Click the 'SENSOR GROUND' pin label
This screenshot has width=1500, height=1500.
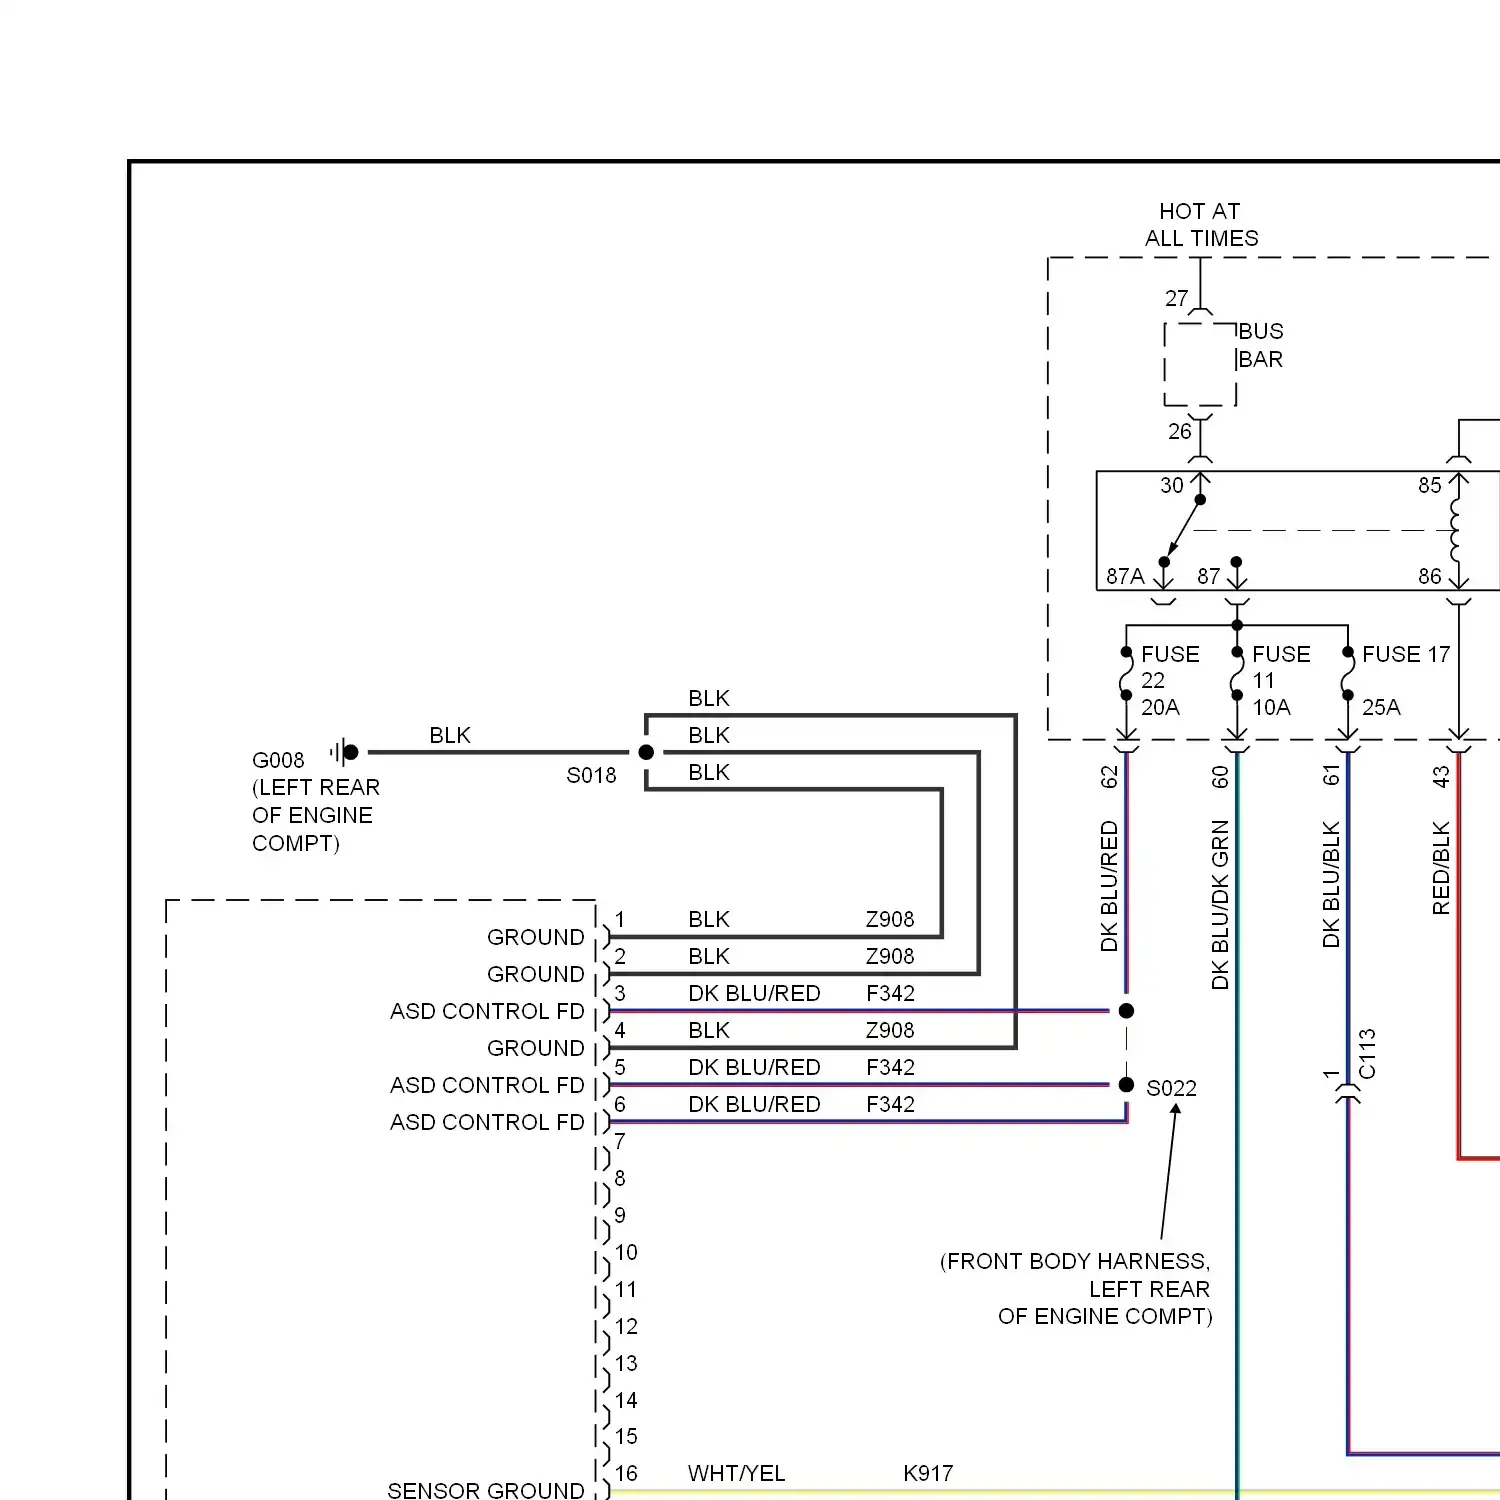[x=486, y=1490]
